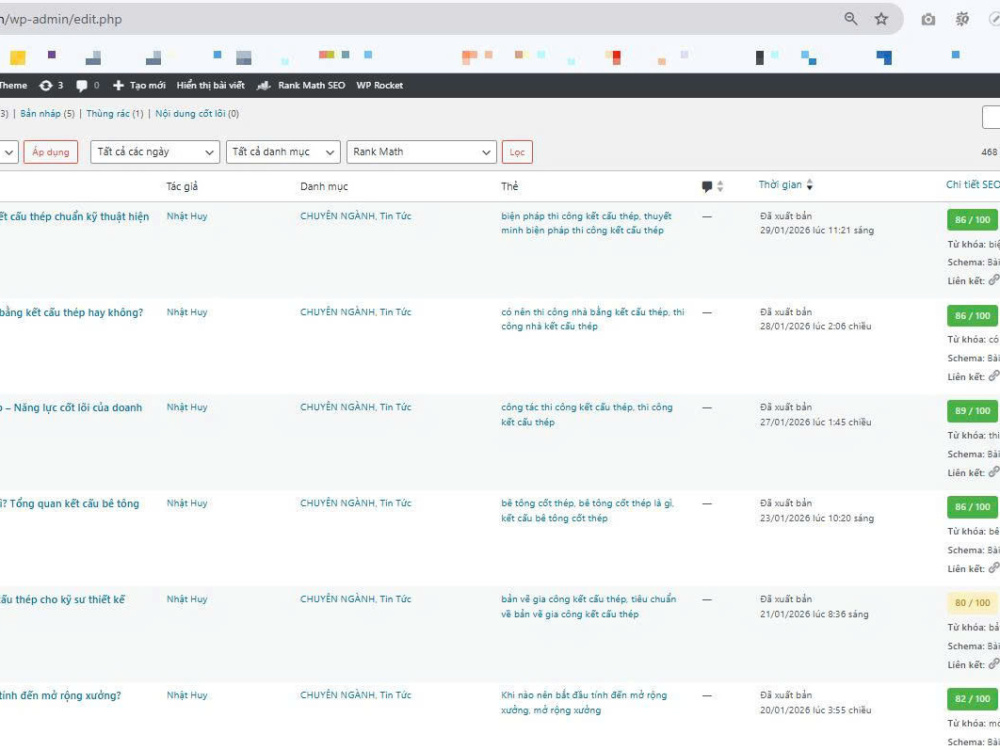Click author Nhật Huy in 20/01/2026 row
The width and height of the screenshot is (1000, 750).
tap(187, 695)
